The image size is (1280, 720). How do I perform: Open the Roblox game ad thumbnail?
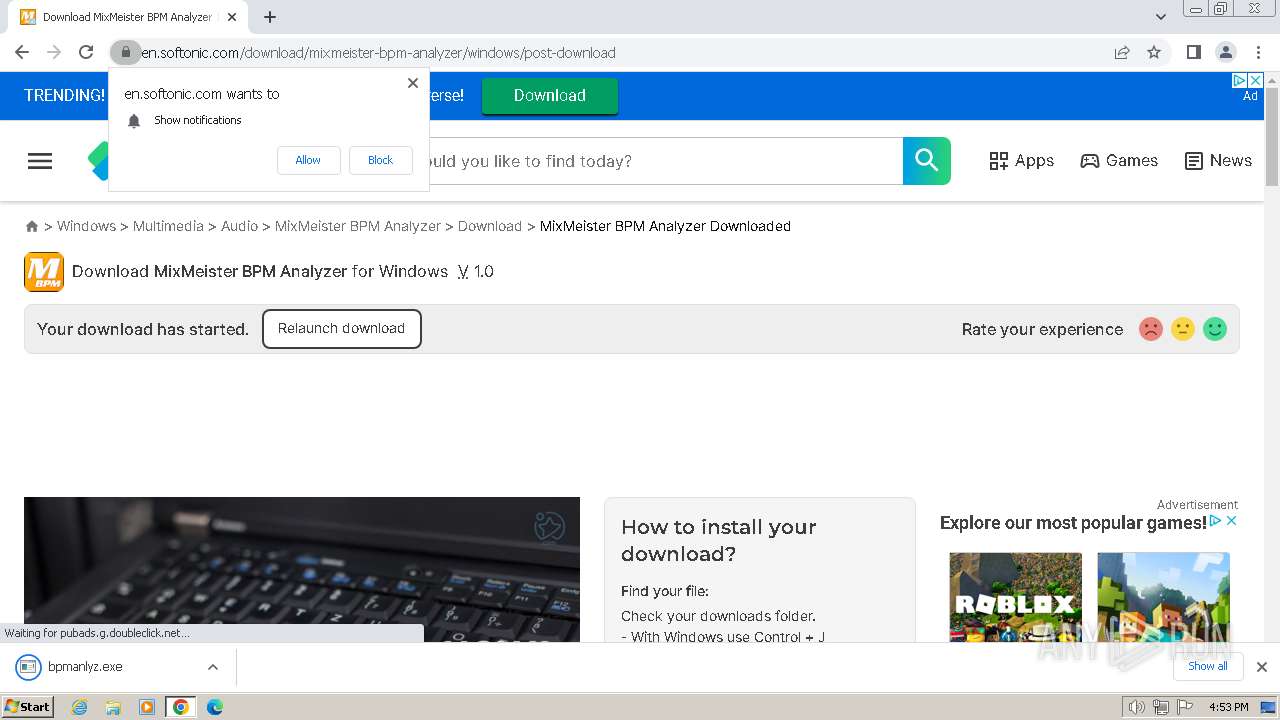pyautogui.click(x=1015, y=597)
